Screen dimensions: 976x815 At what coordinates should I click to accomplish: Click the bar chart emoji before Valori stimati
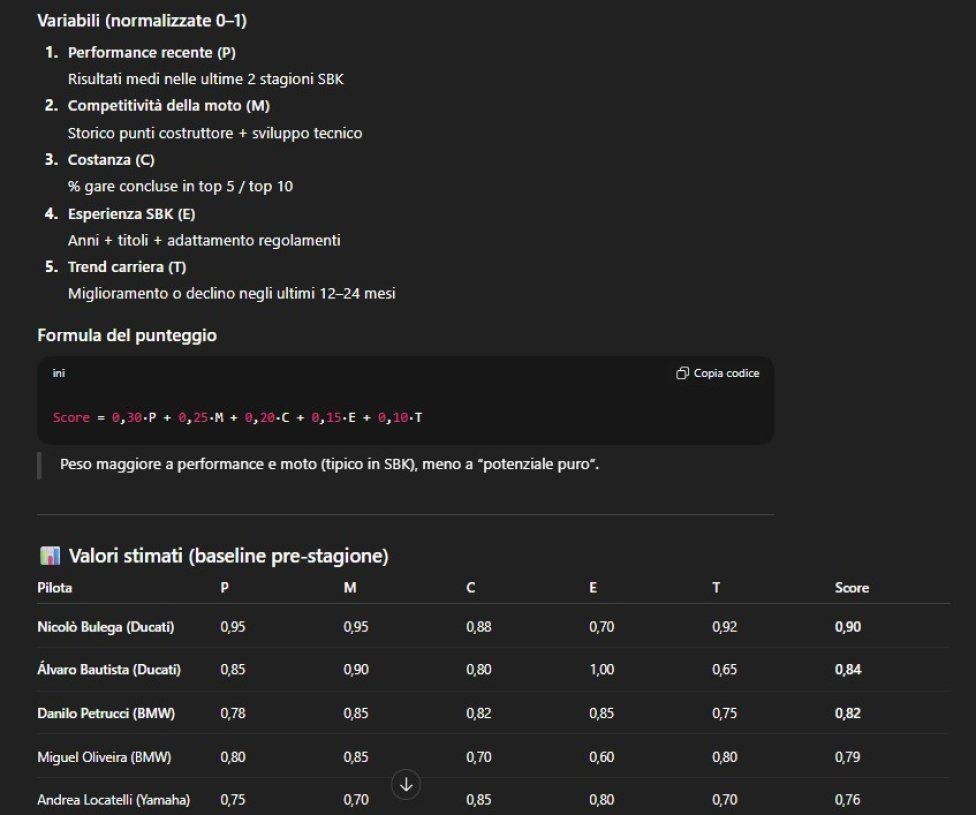tap(50, 555)
